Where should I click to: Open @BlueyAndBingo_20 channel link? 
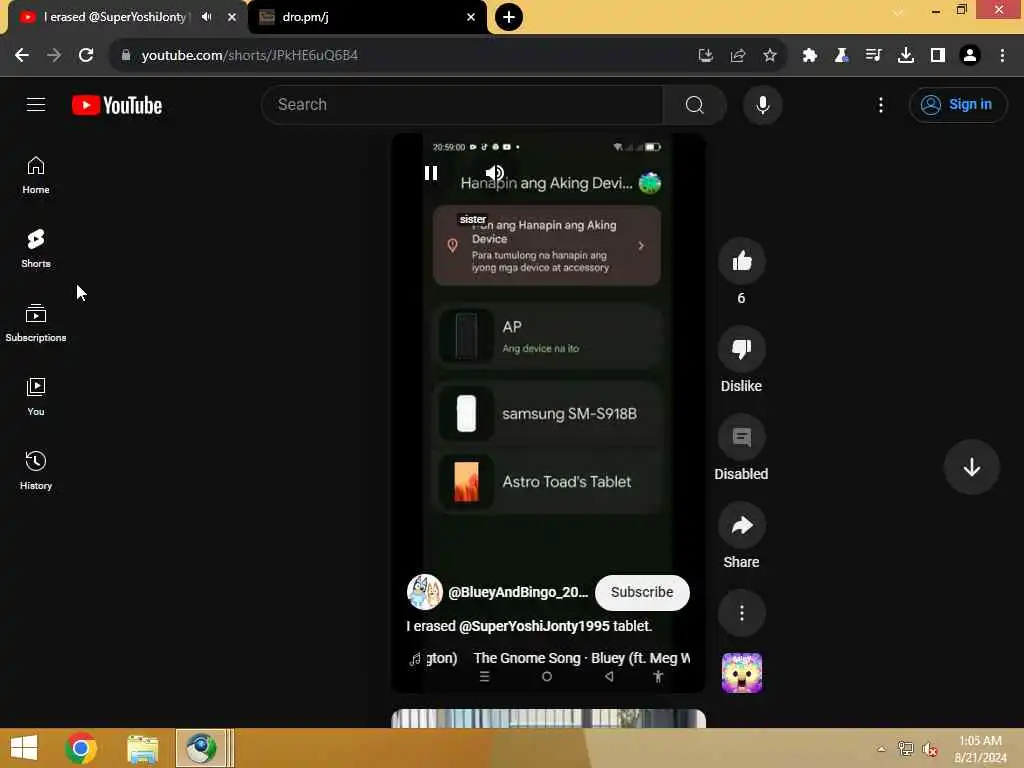[518, 592]
